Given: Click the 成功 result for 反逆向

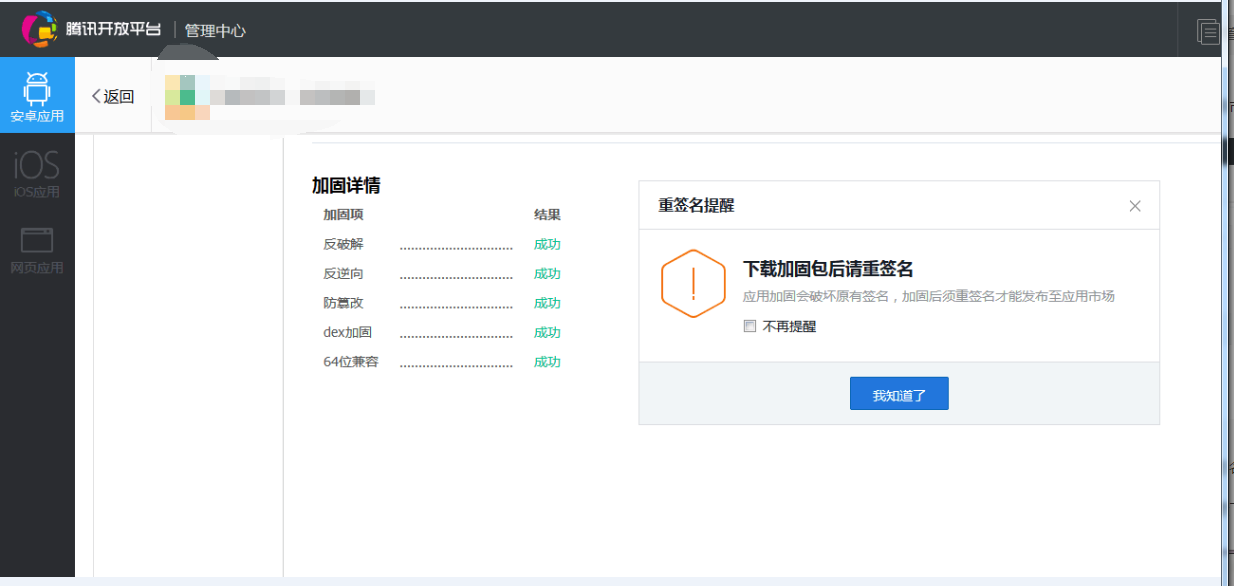Looking at the screenshot, I should [547, 274].
